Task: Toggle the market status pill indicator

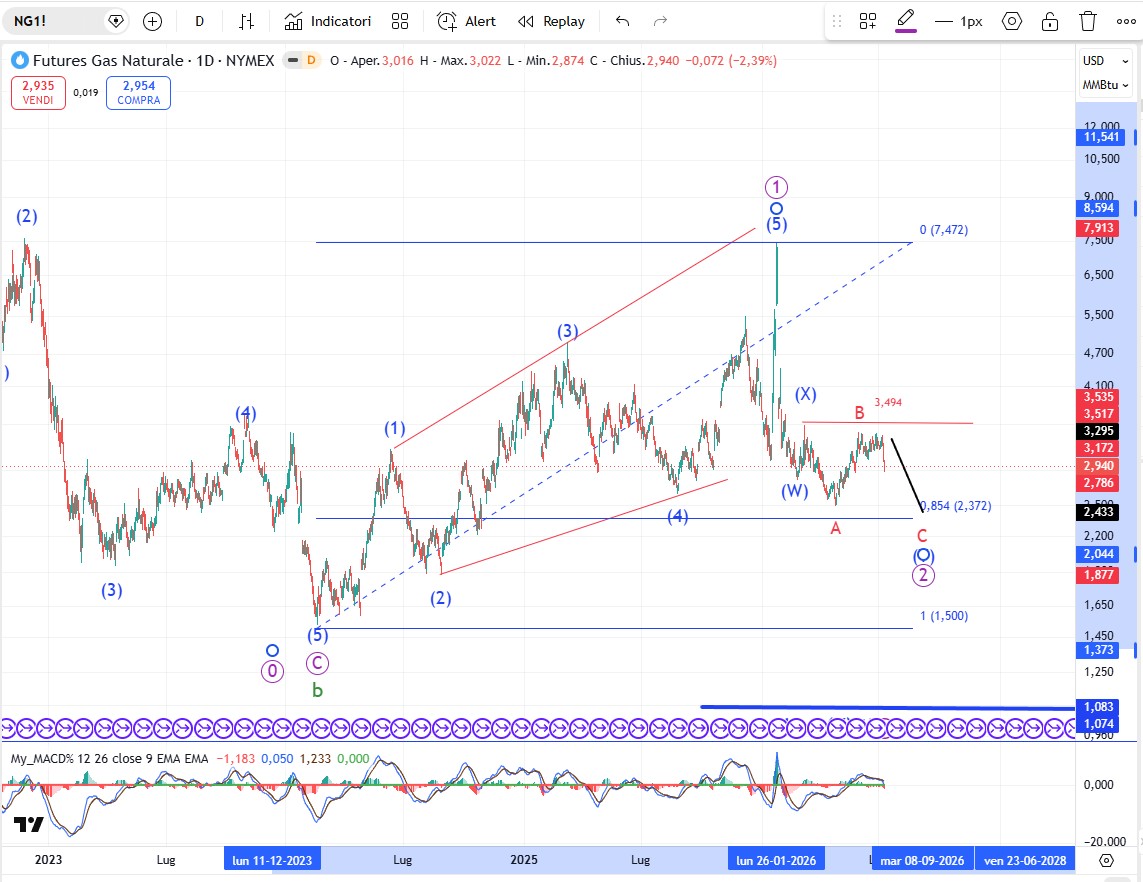Action: 293,61
